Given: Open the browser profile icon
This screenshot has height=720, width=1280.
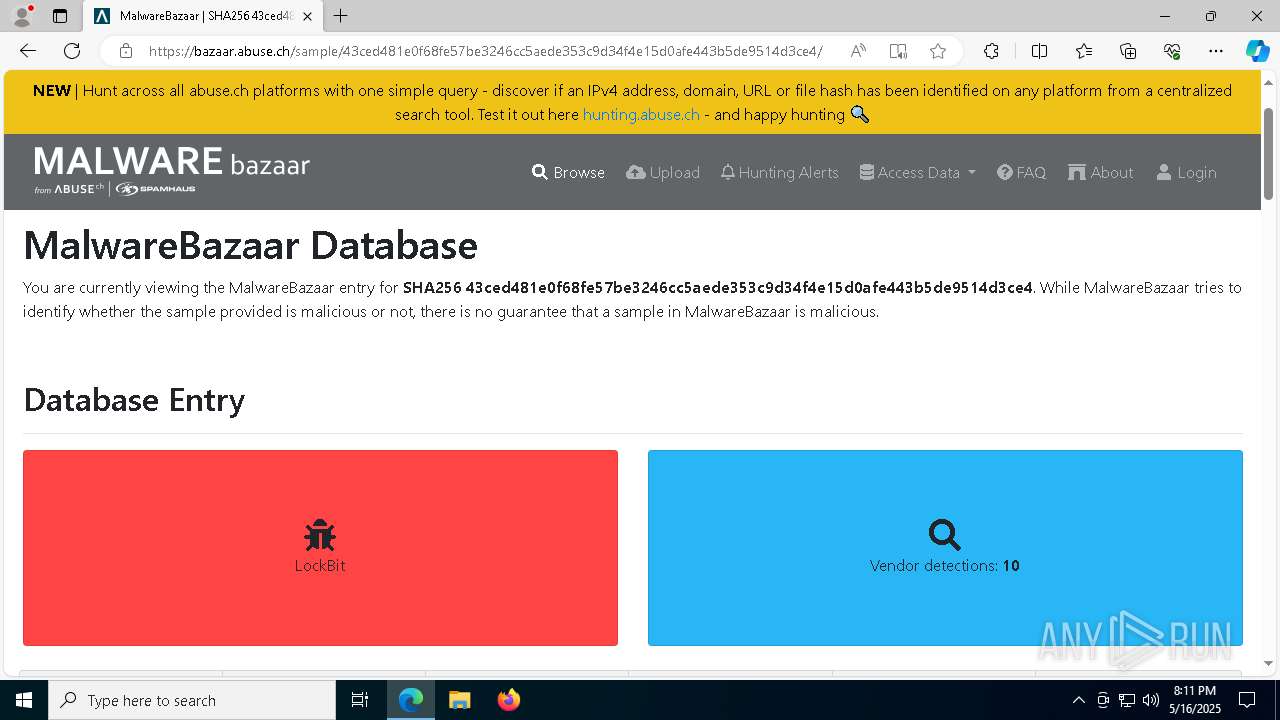Looking at the screenshot, I should 23,16.
